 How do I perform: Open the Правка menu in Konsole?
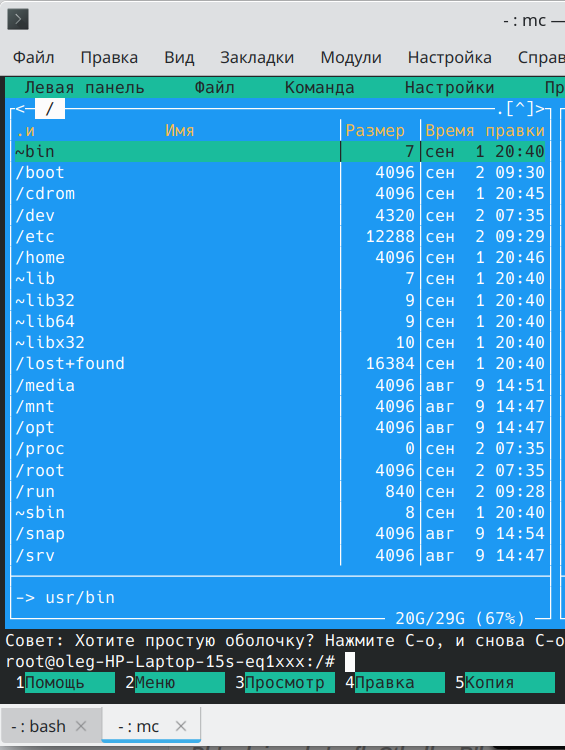tap(109, 57)
